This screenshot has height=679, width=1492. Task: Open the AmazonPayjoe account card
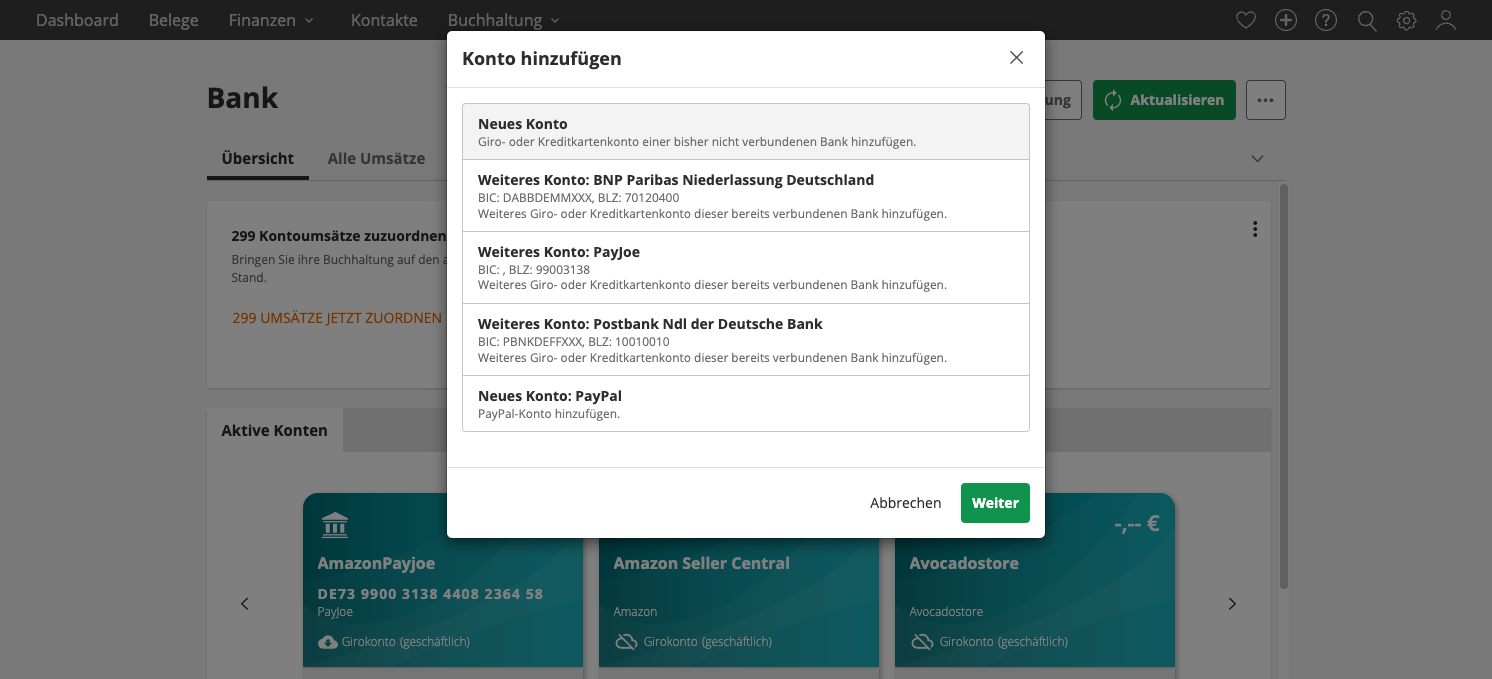click(443, 580)
